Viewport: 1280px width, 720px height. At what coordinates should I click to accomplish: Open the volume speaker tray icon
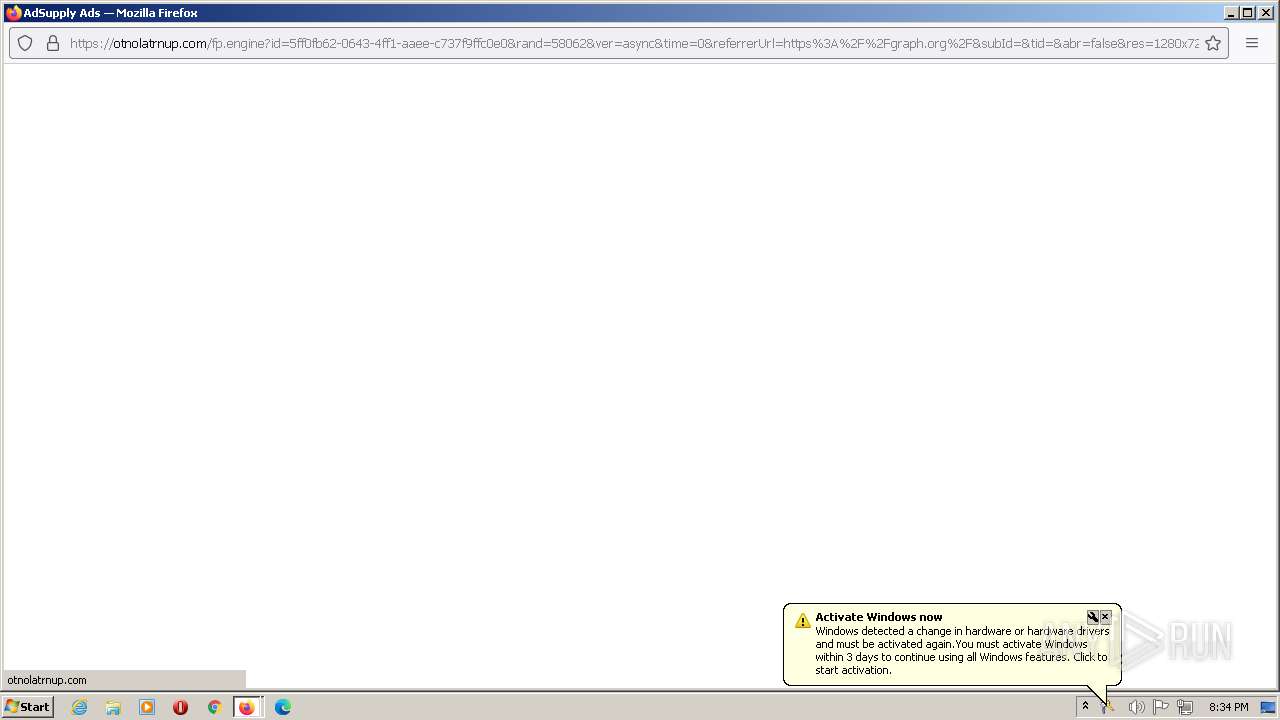[x=1136, y=707]
